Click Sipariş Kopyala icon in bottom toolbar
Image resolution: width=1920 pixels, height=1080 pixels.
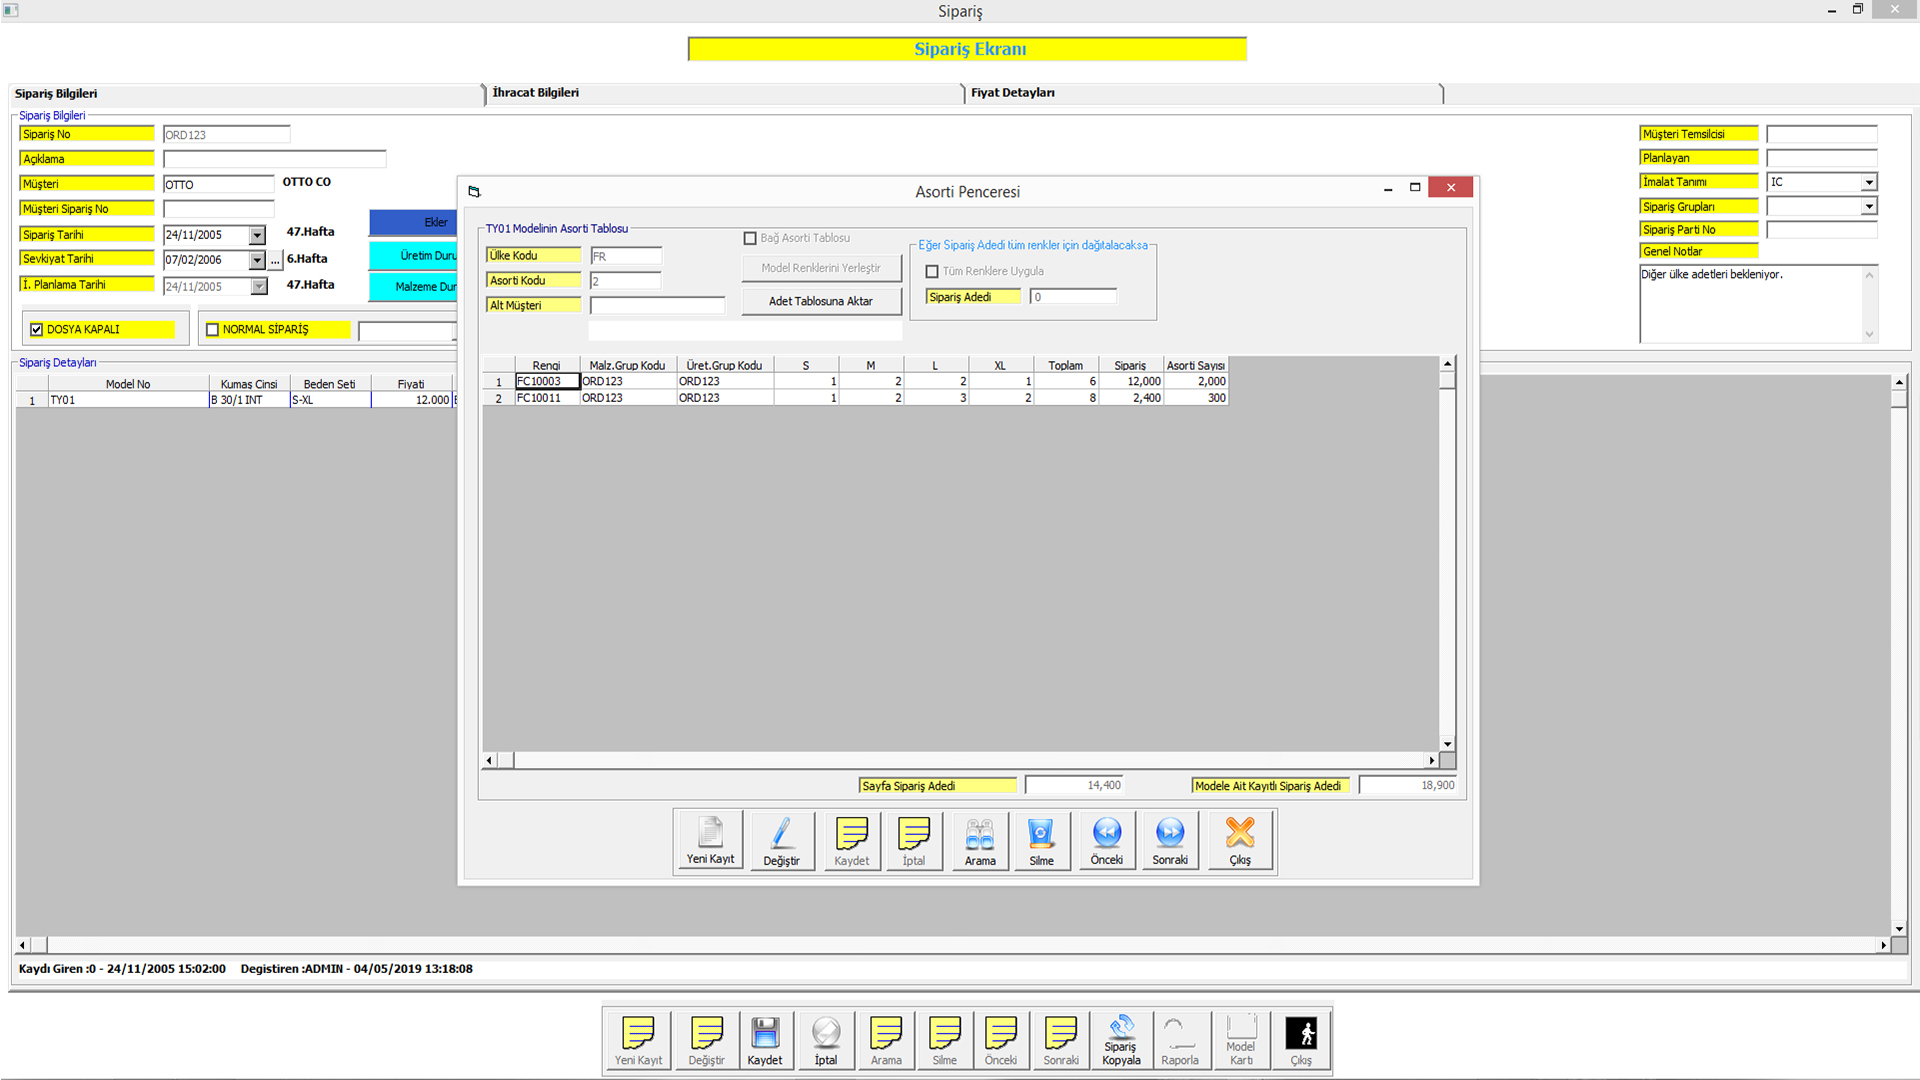(x=1121, y=1040)
